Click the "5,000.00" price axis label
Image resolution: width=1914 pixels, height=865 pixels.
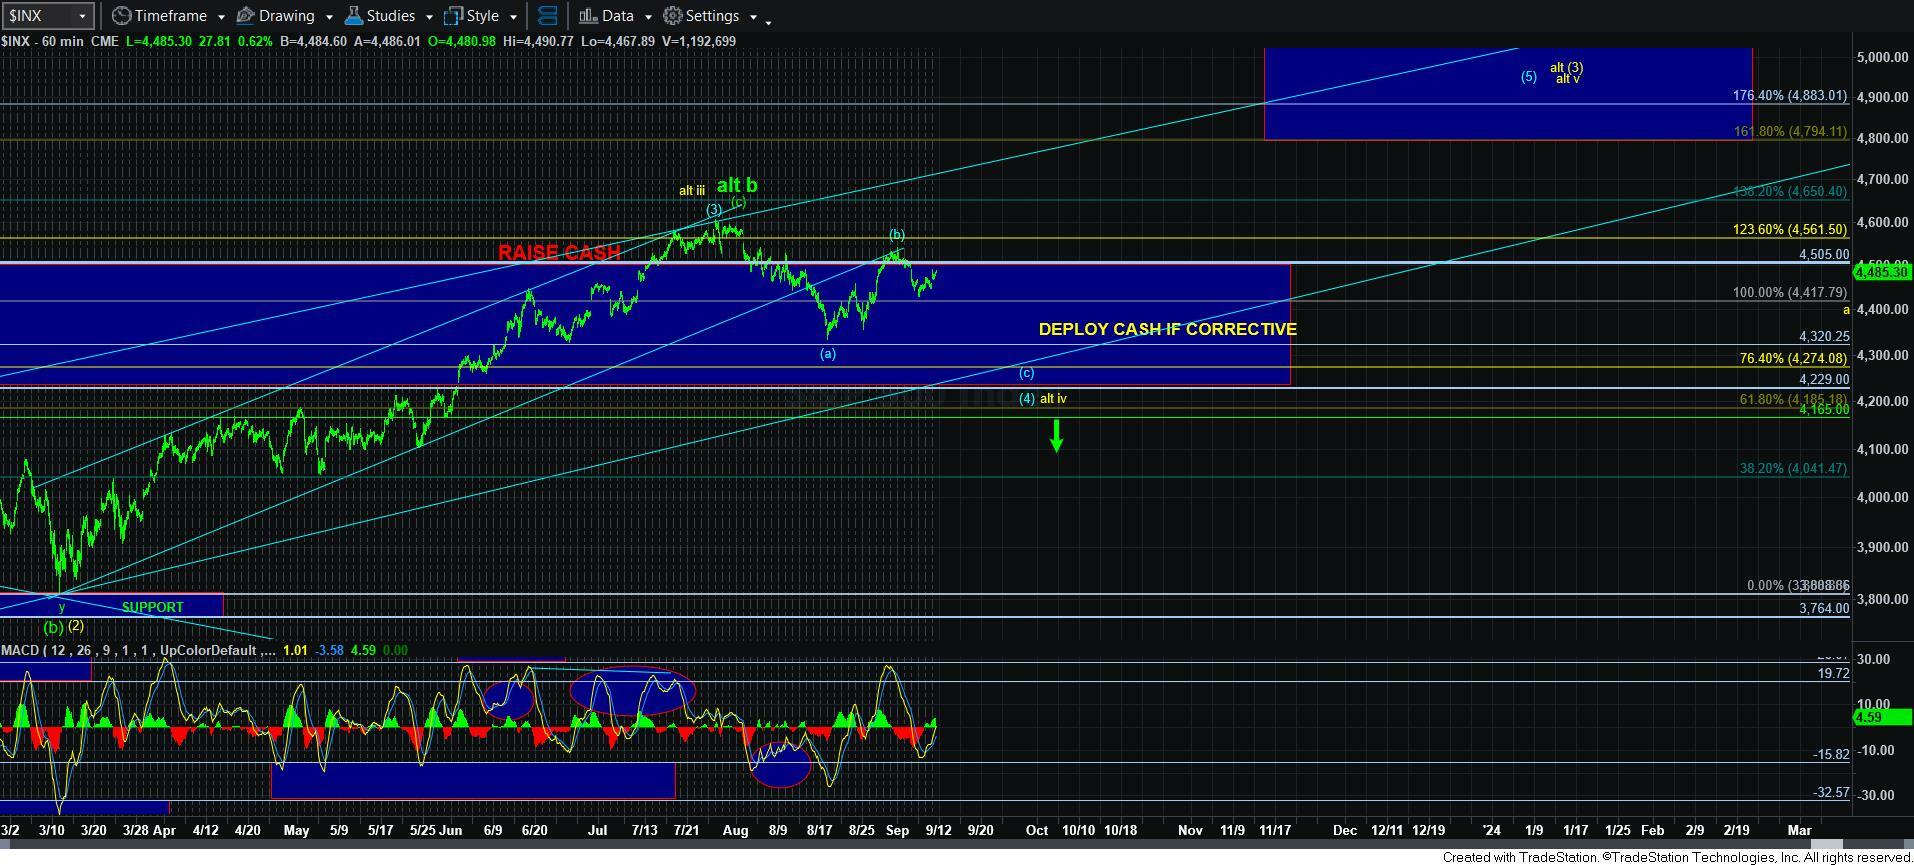pyautogui.click(x=1884, y=57)
